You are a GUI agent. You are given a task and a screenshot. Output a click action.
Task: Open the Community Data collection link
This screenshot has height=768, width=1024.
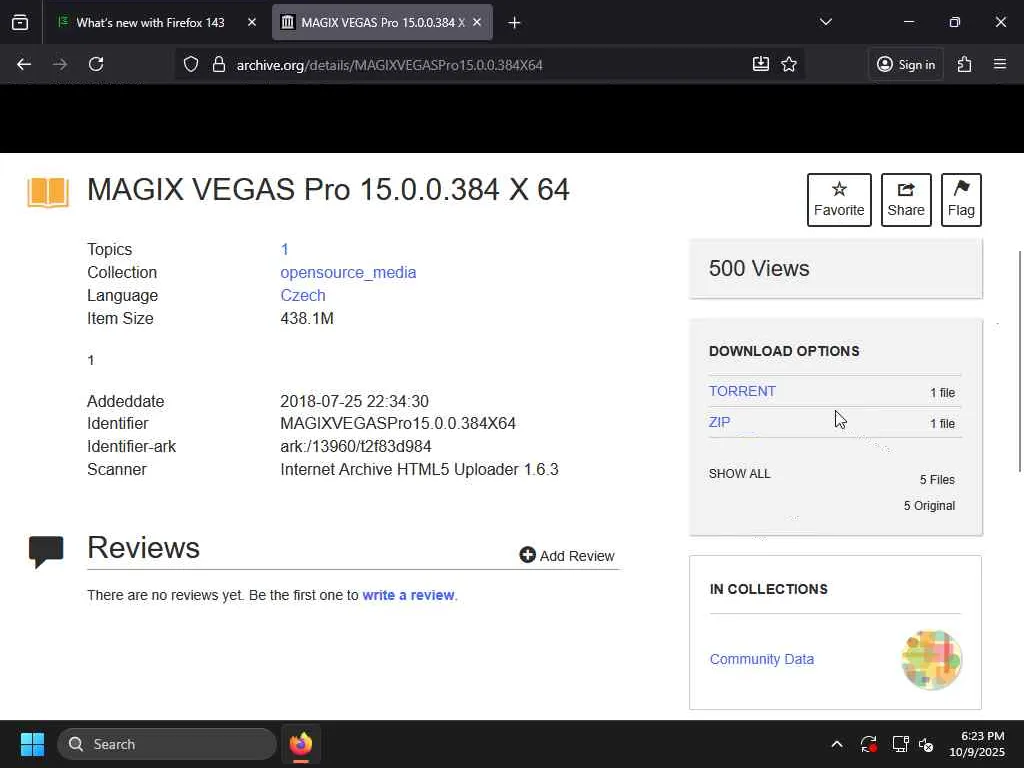click(x=762, y=659)
